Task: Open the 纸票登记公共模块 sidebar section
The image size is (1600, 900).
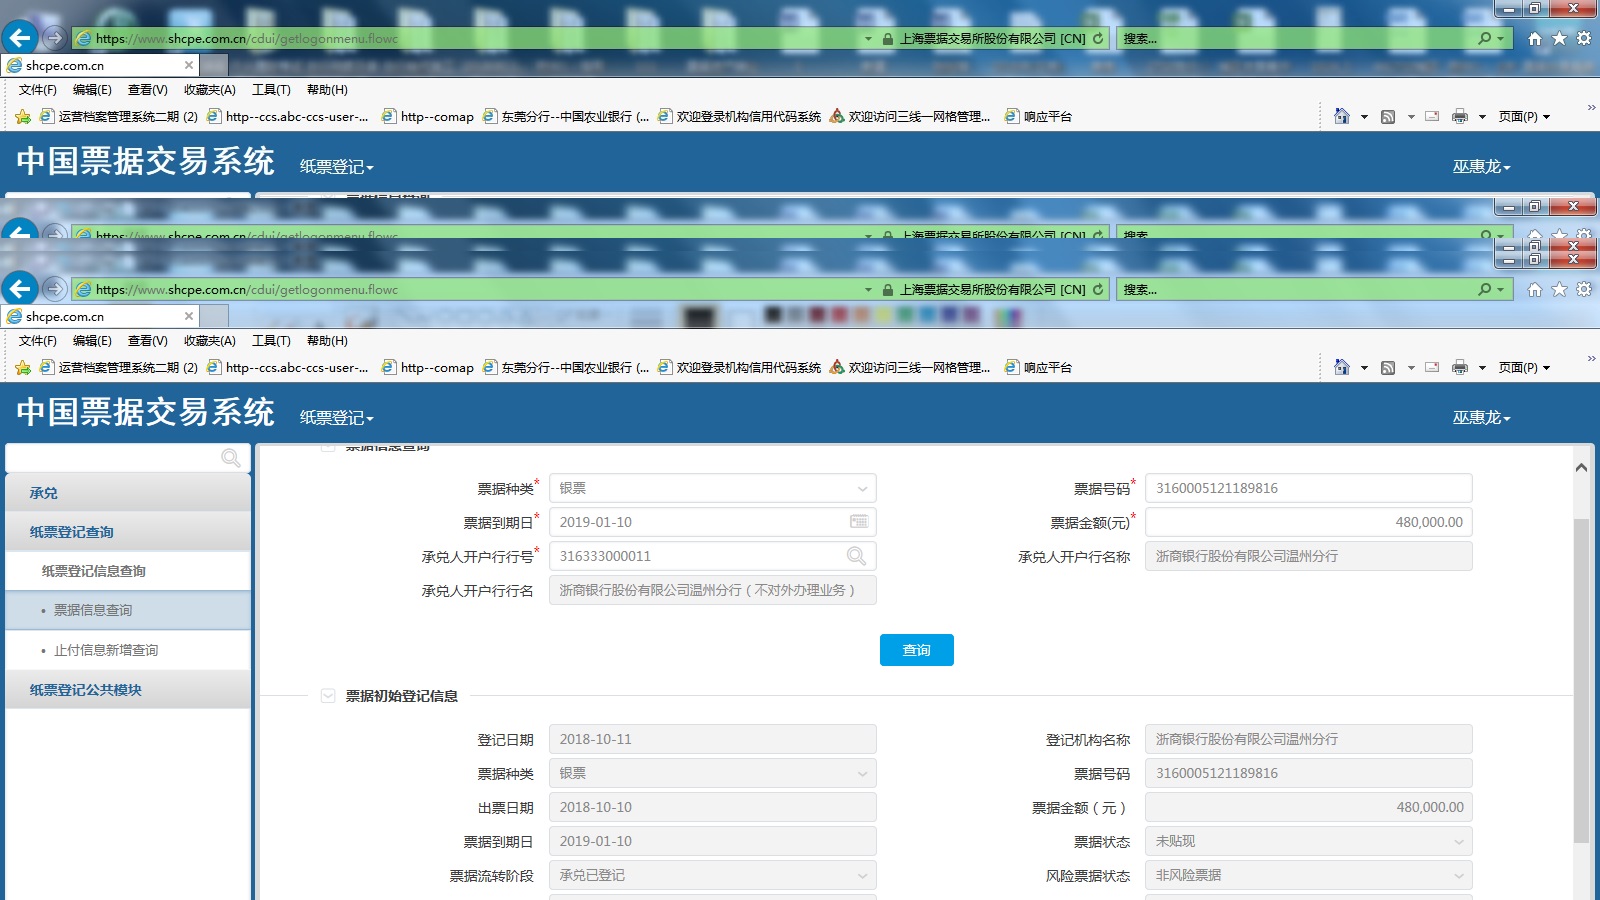Action: click(86, 690)
